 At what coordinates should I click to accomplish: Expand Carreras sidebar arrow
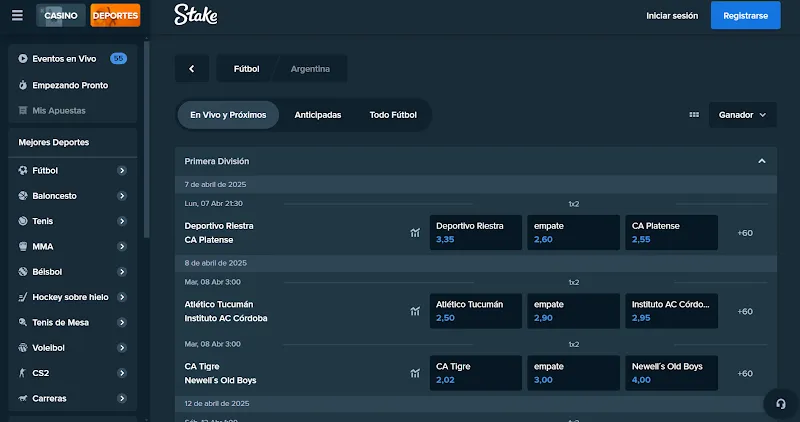point(122,399)
